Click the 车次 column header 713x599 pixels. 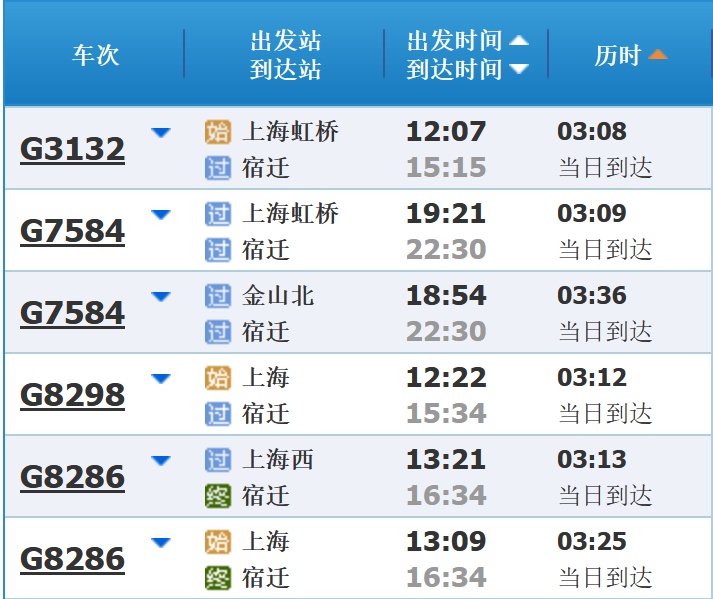click(x=95, y=55)
